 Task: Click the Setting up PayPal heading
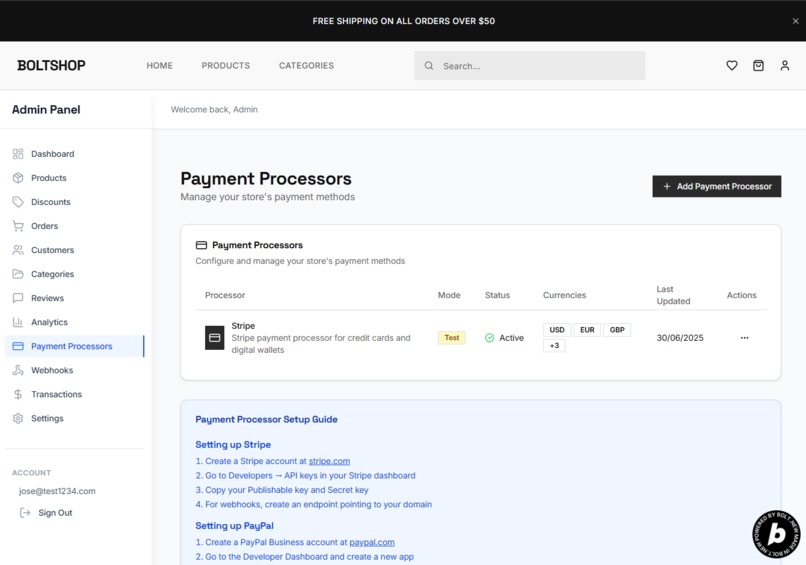pyautogui.click(x=234, y=526)
